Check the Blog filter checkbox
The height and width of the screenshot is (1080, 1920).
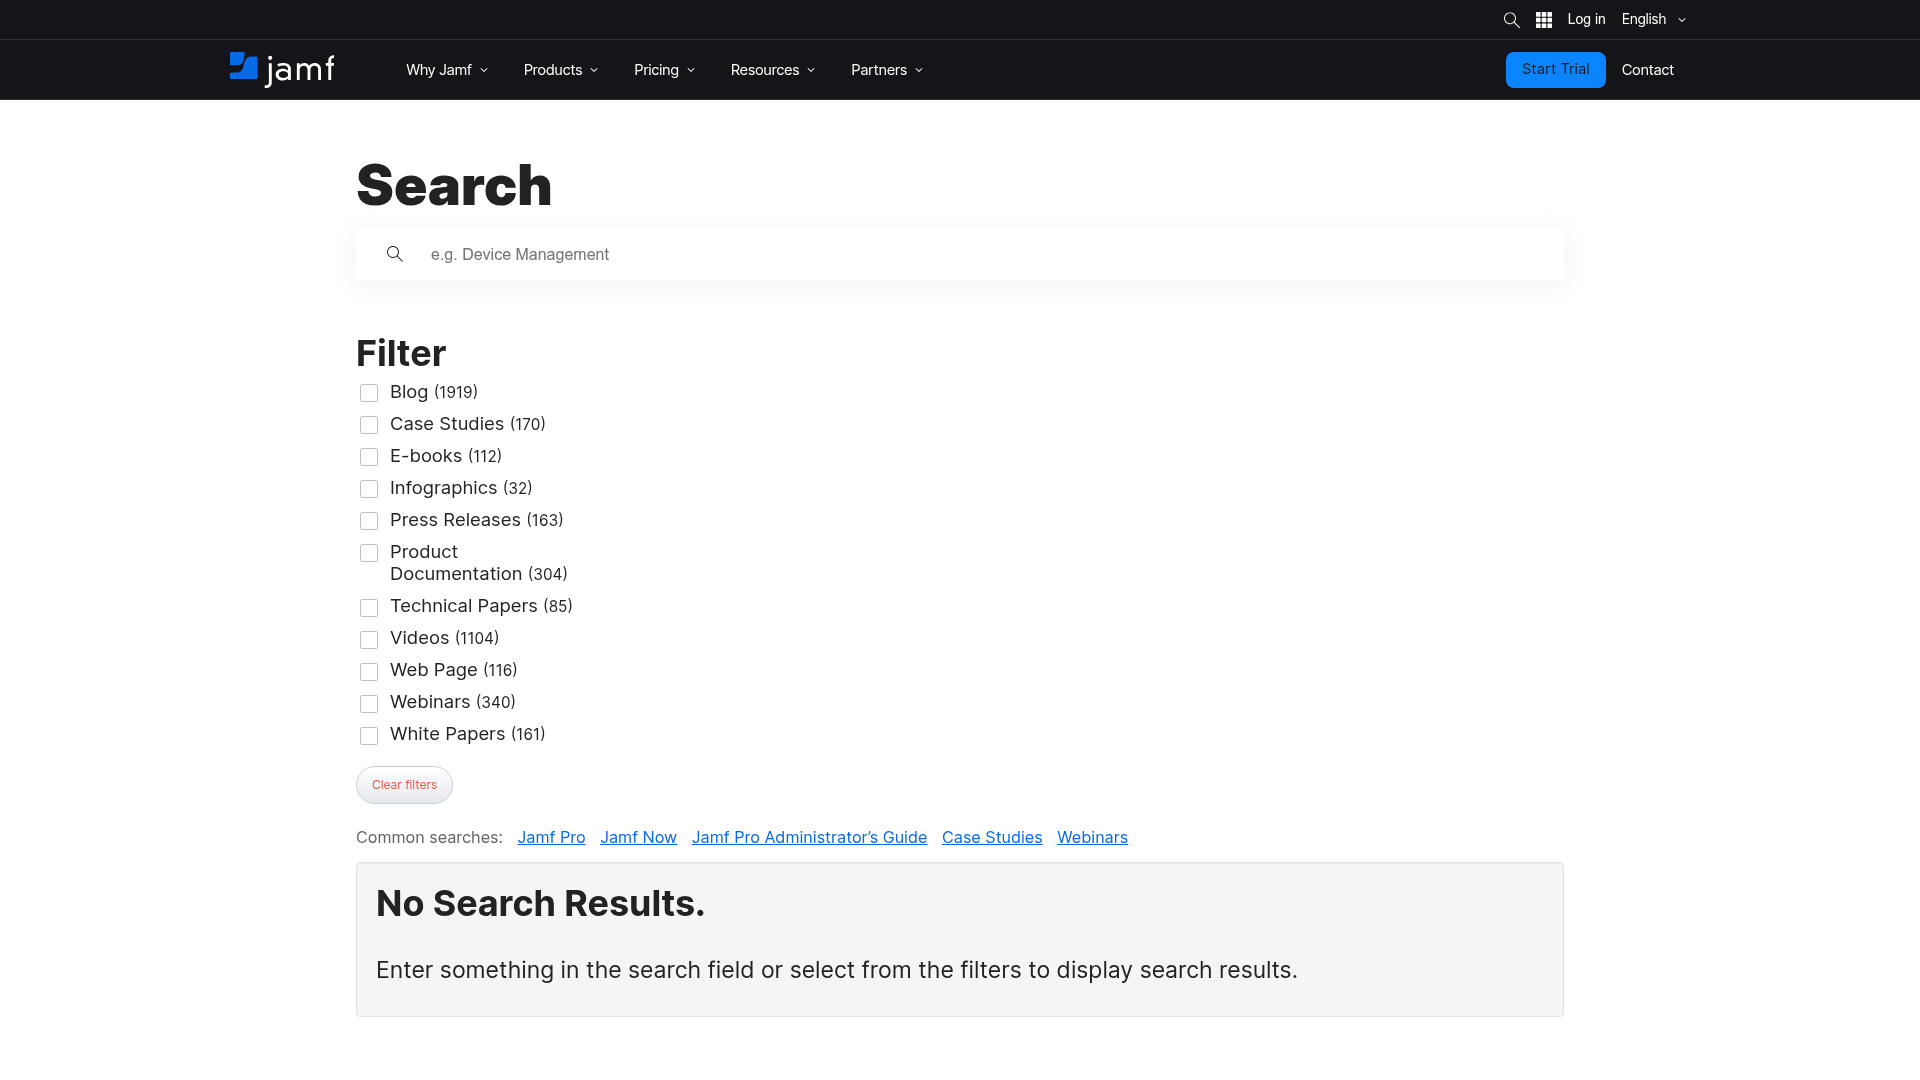coord(369,393)
